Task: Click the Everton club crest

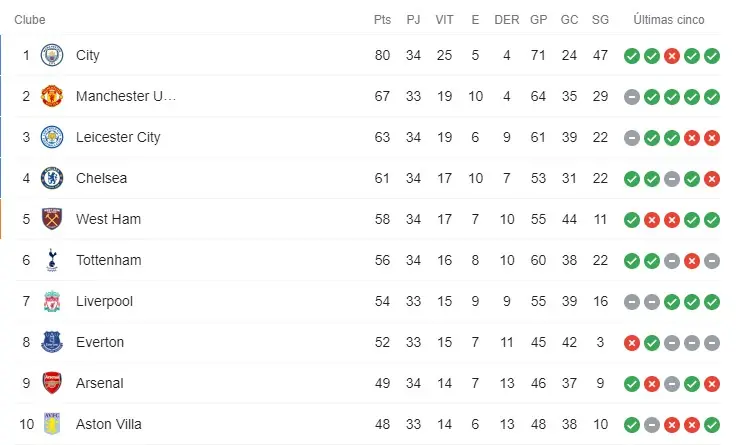Action: [51, 343]
